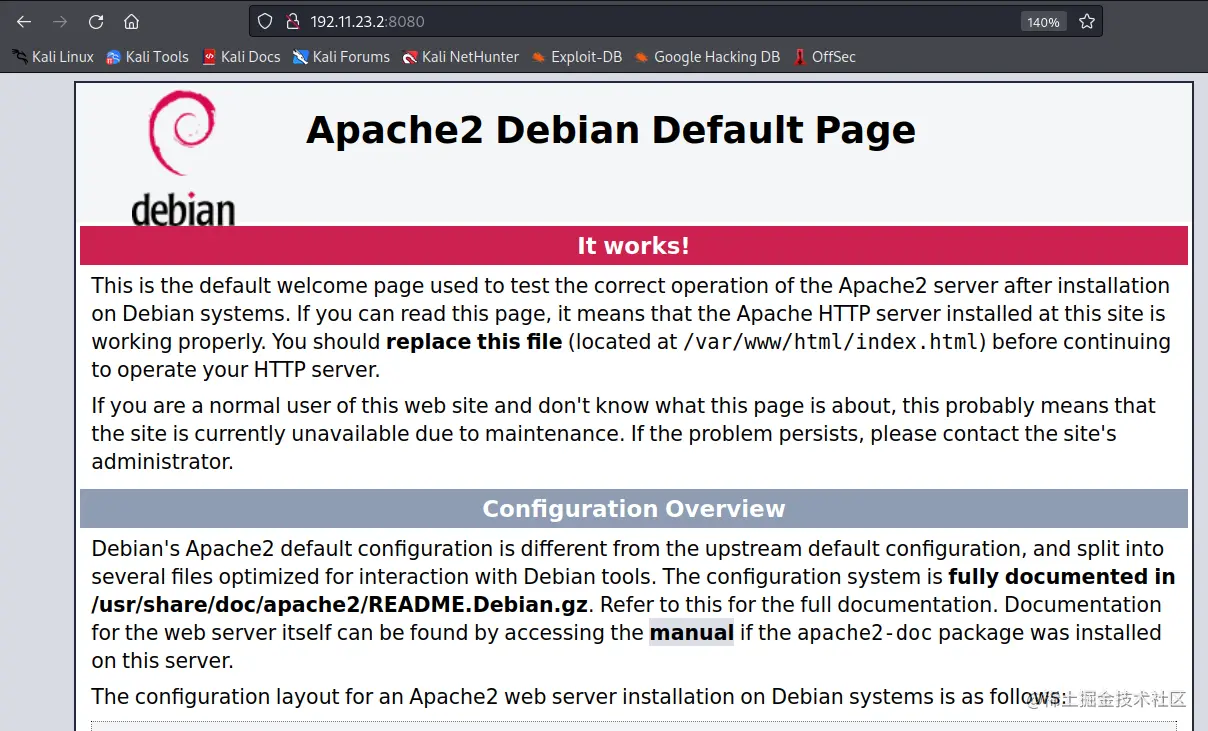Click the 140% zoom indicator
Image resolution: width=1208 pixels, height=731 pixels.
[1043, 20]
